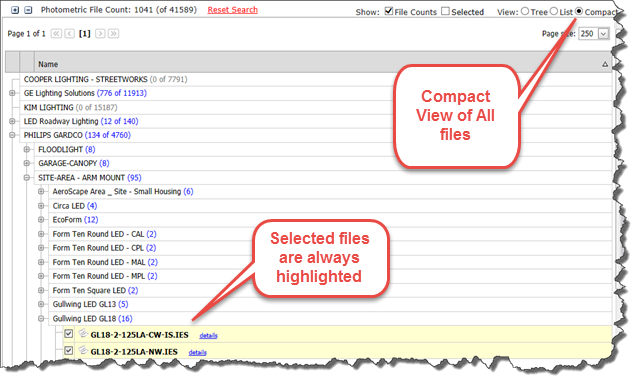Expand Form Ten Round LED - MAL
Screen dimensions: 640x384
pyautogui.click(x=41, y=262)
